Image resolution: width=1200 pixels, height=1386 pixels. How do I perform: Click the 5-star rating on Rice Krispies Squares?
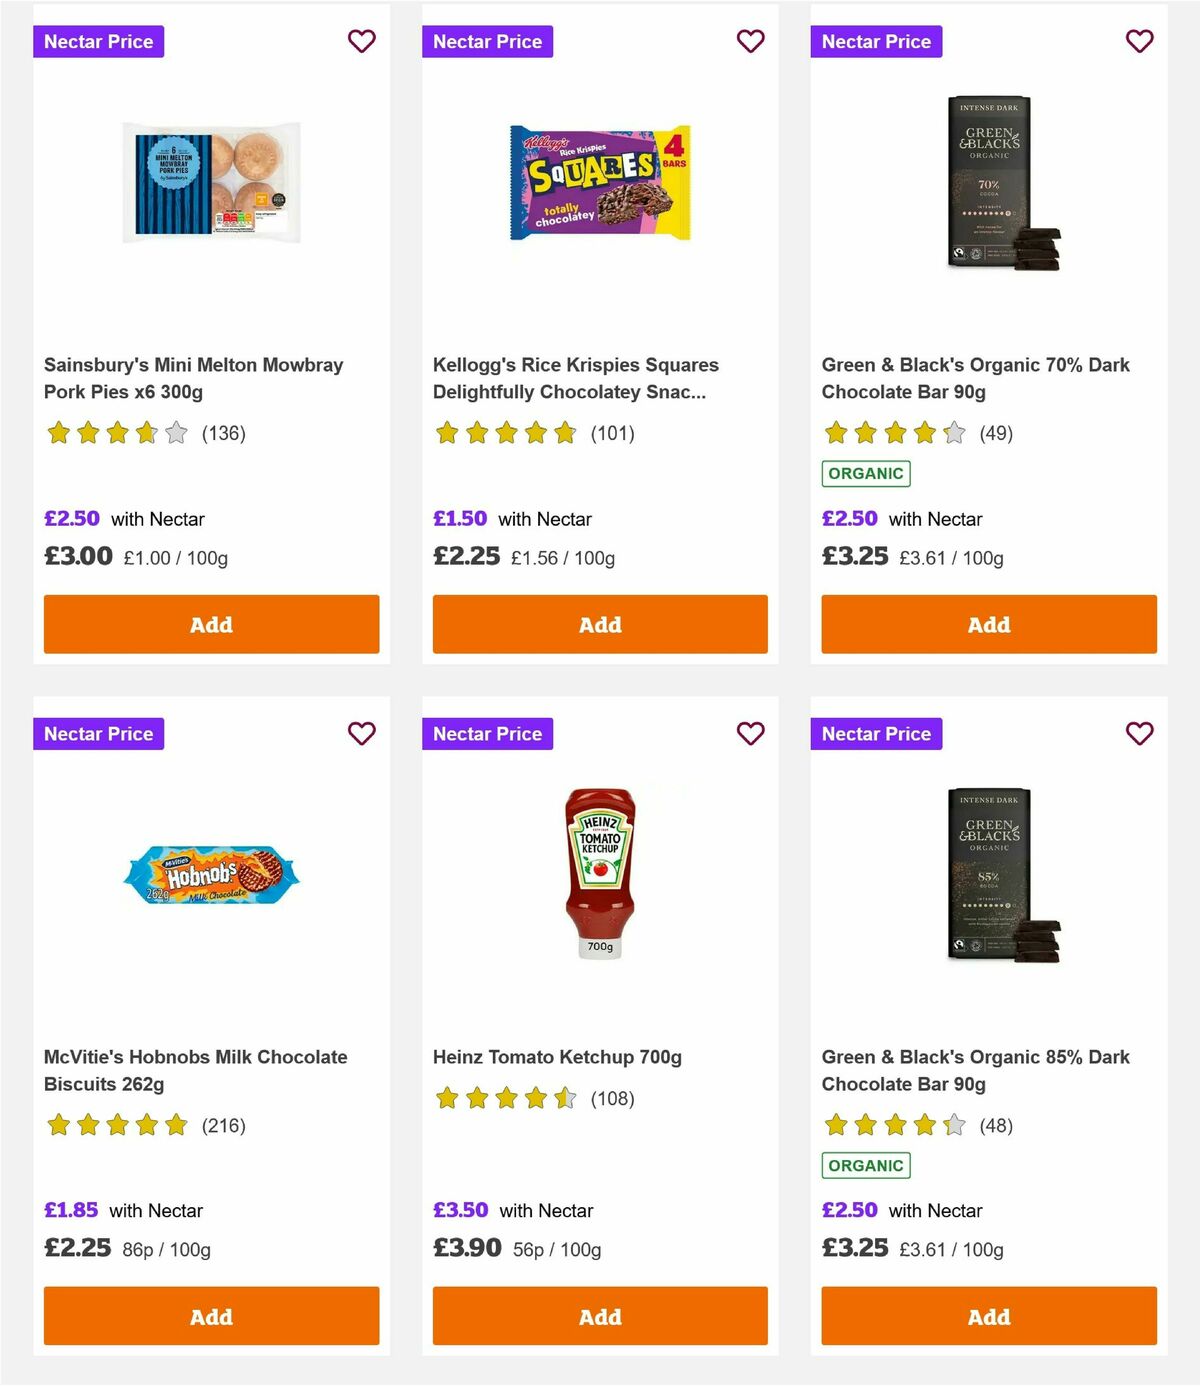point(506,433)
